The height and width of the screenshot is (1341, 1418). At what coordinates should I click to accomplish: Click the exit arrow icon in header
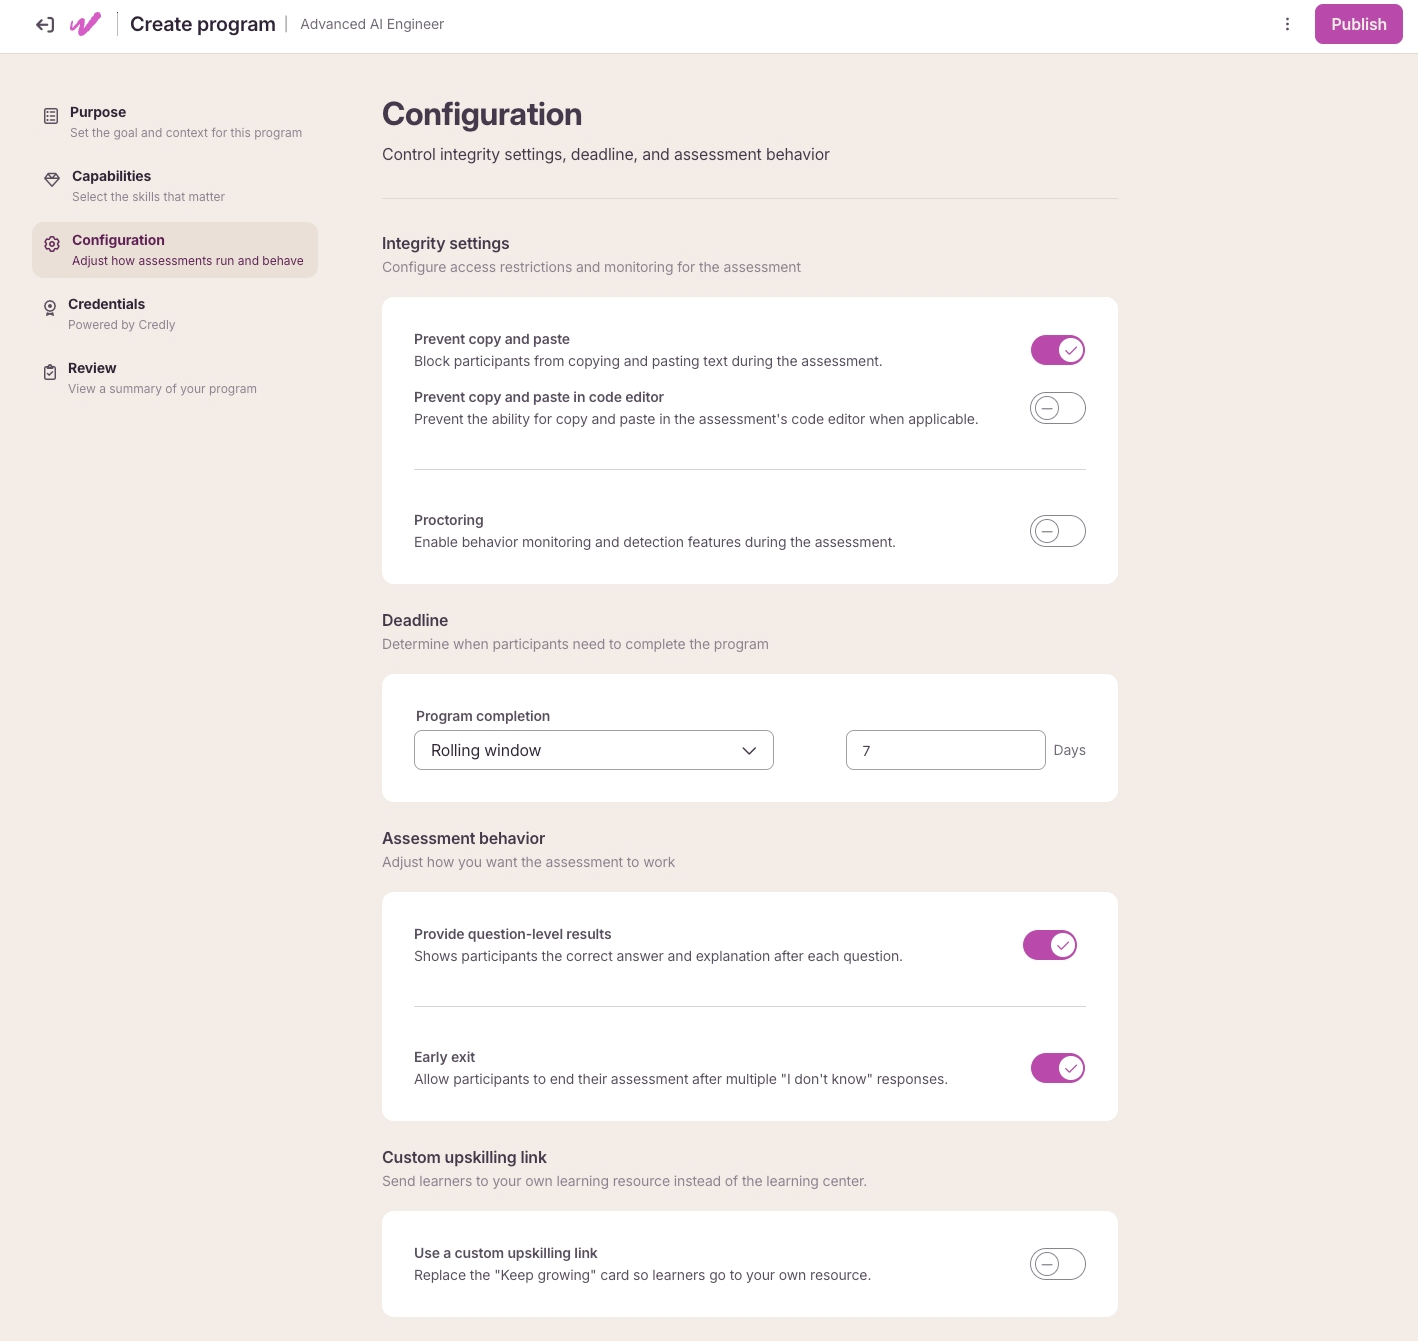click(45, 25)
